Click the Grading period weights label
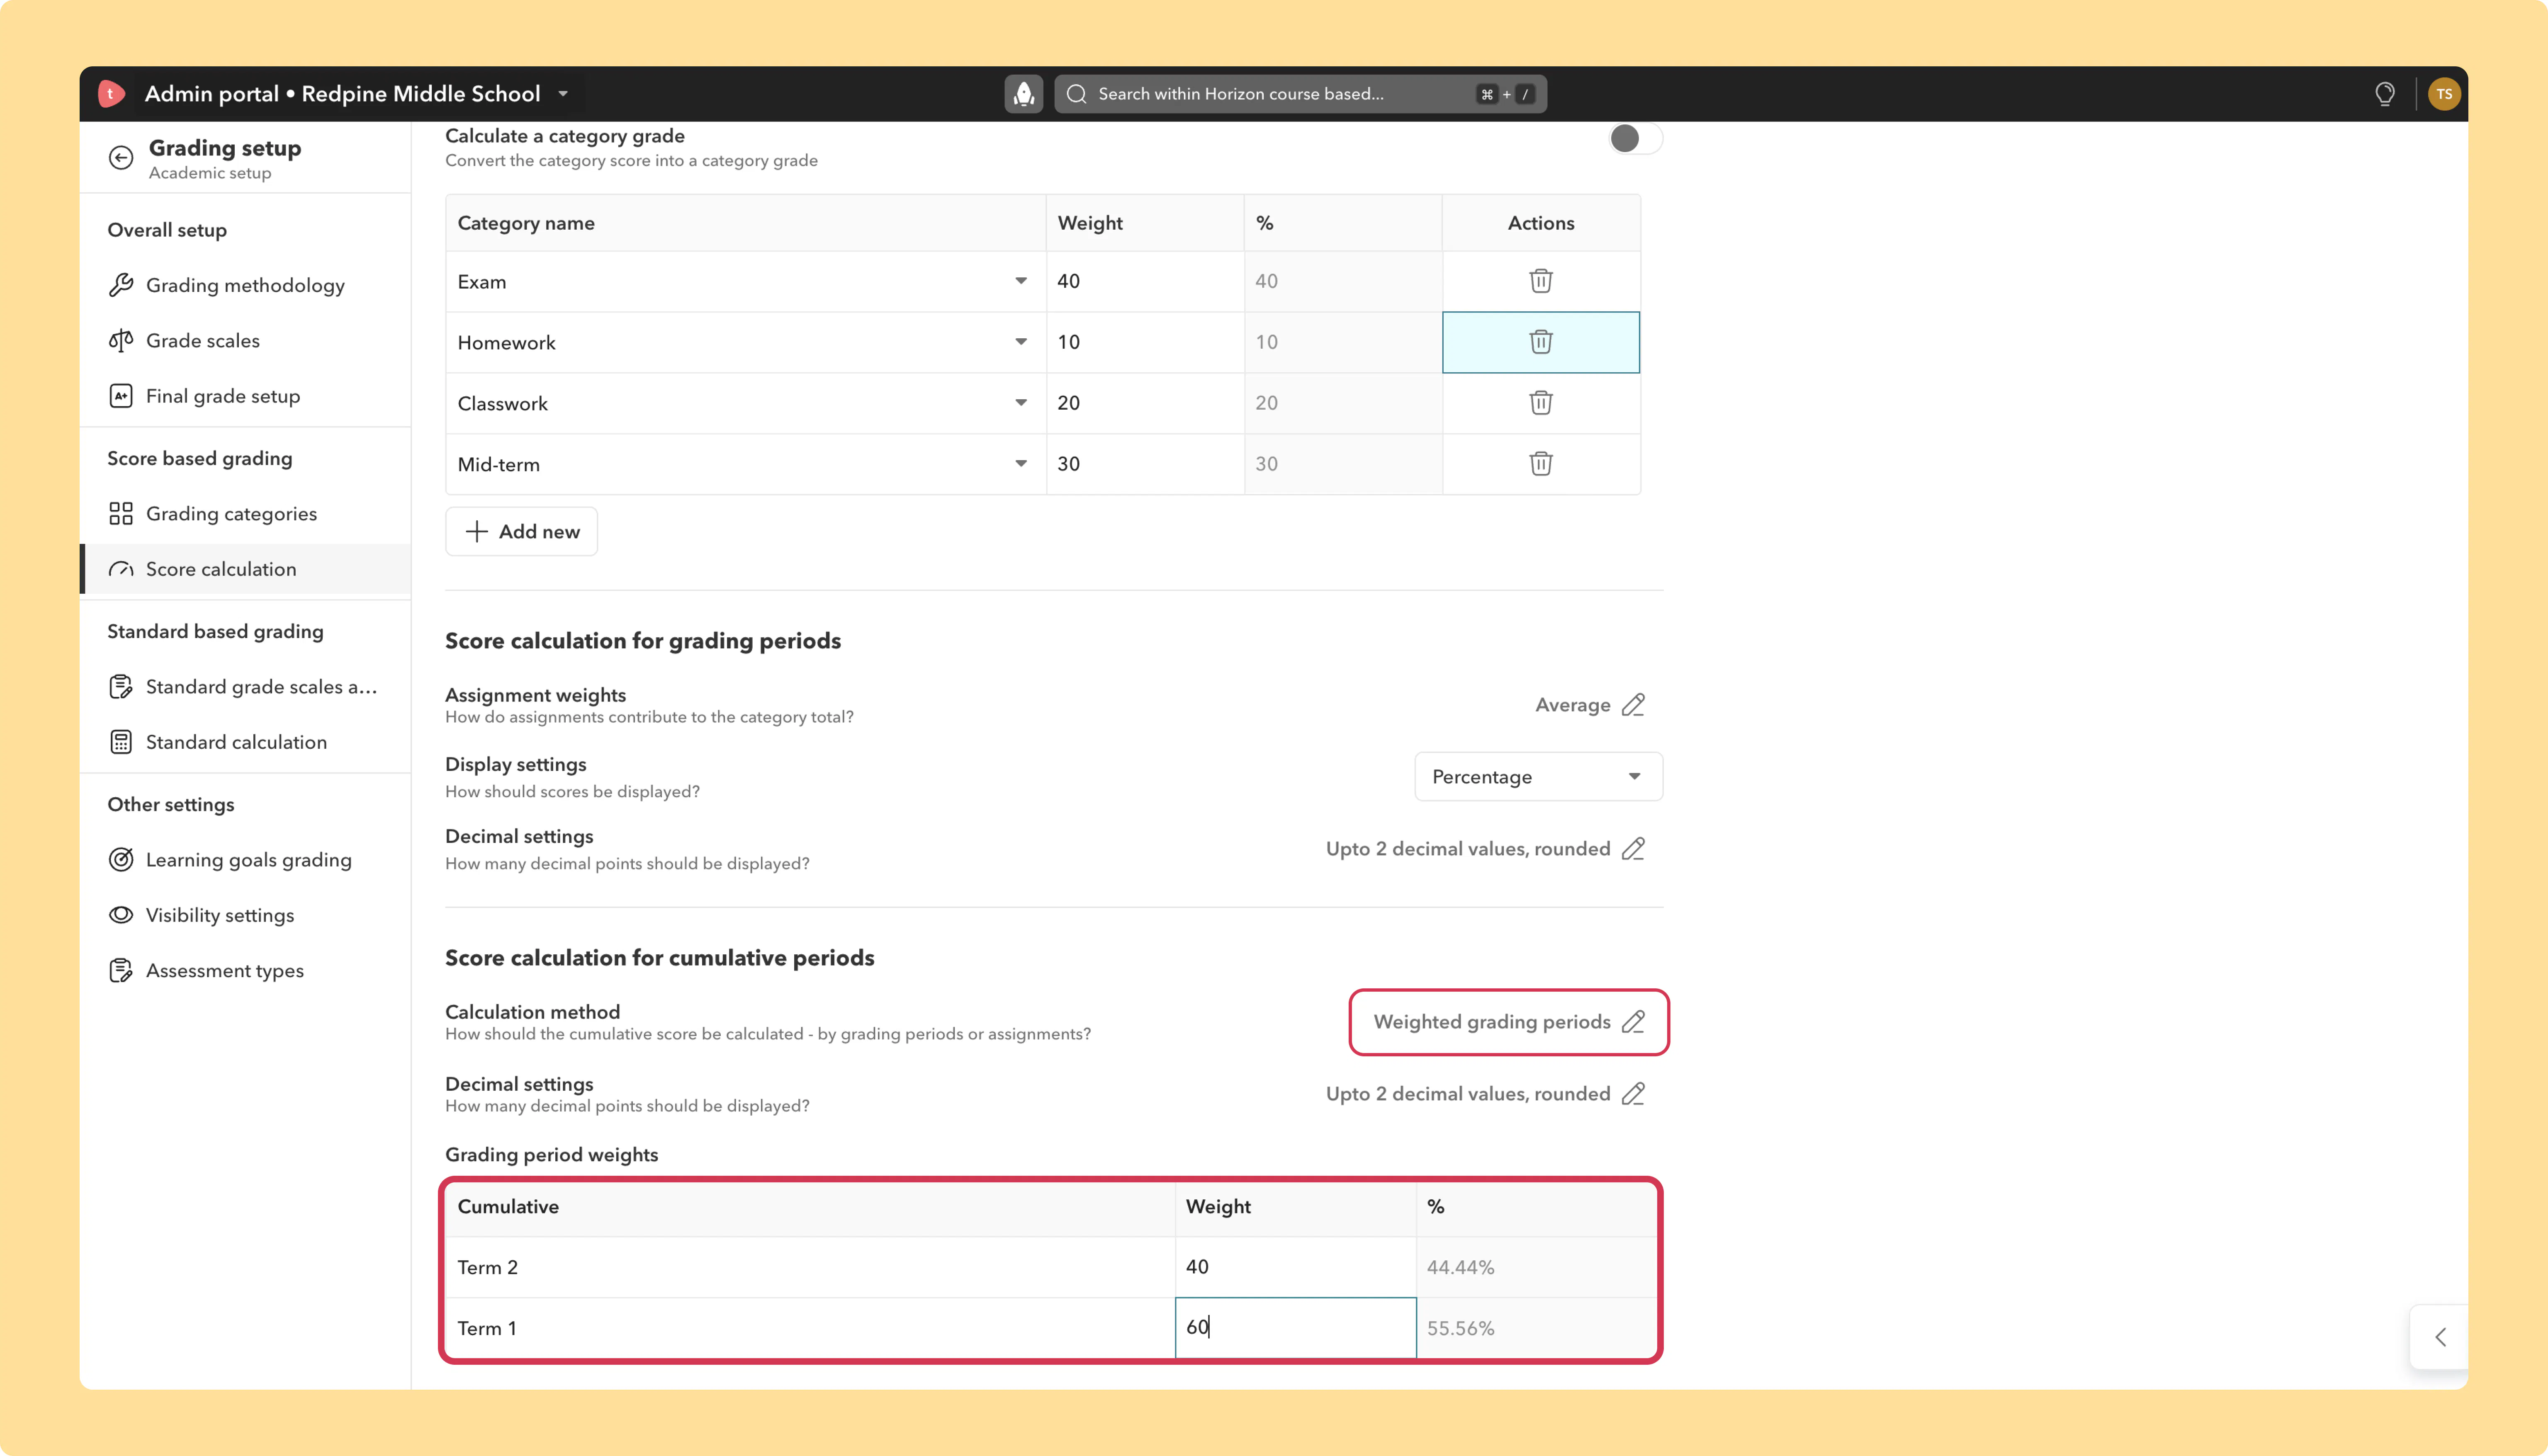Viewport: 2548px width, 1456px height. 551,1155
